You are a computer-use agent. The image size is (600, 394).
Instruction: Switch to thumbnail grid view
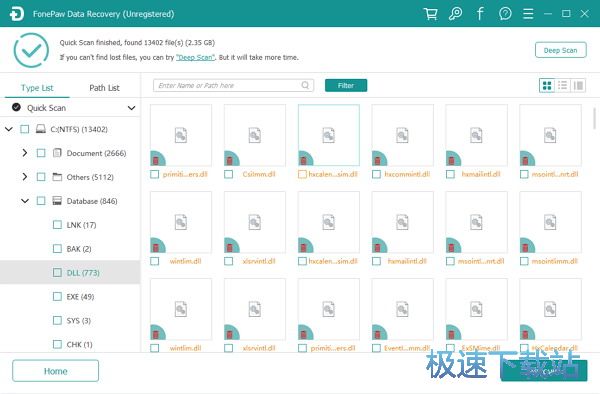coord(547,86)
